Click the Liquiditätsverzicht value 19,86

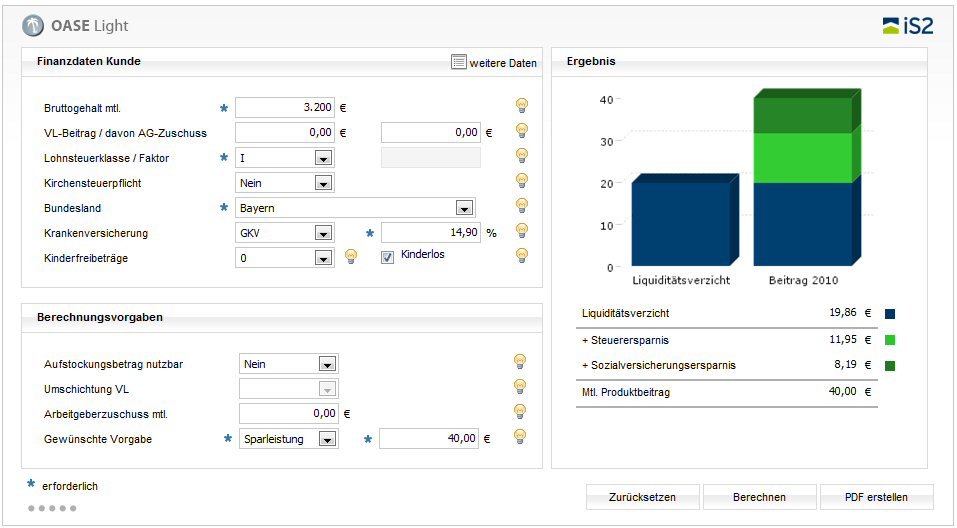pos(843,313)
